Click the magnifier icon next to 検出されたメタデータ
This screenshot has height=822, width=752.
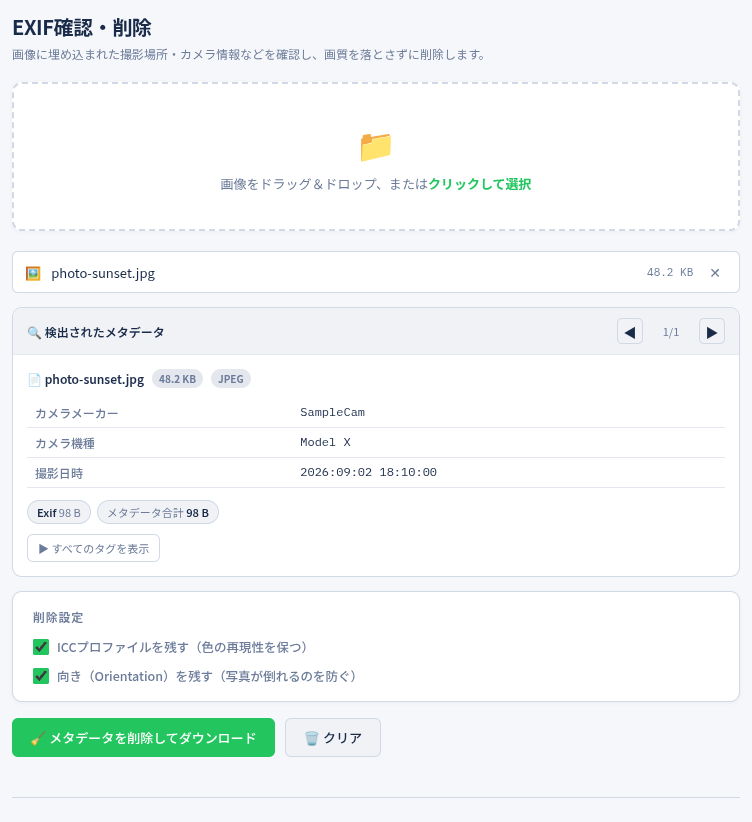pos(34,333)
